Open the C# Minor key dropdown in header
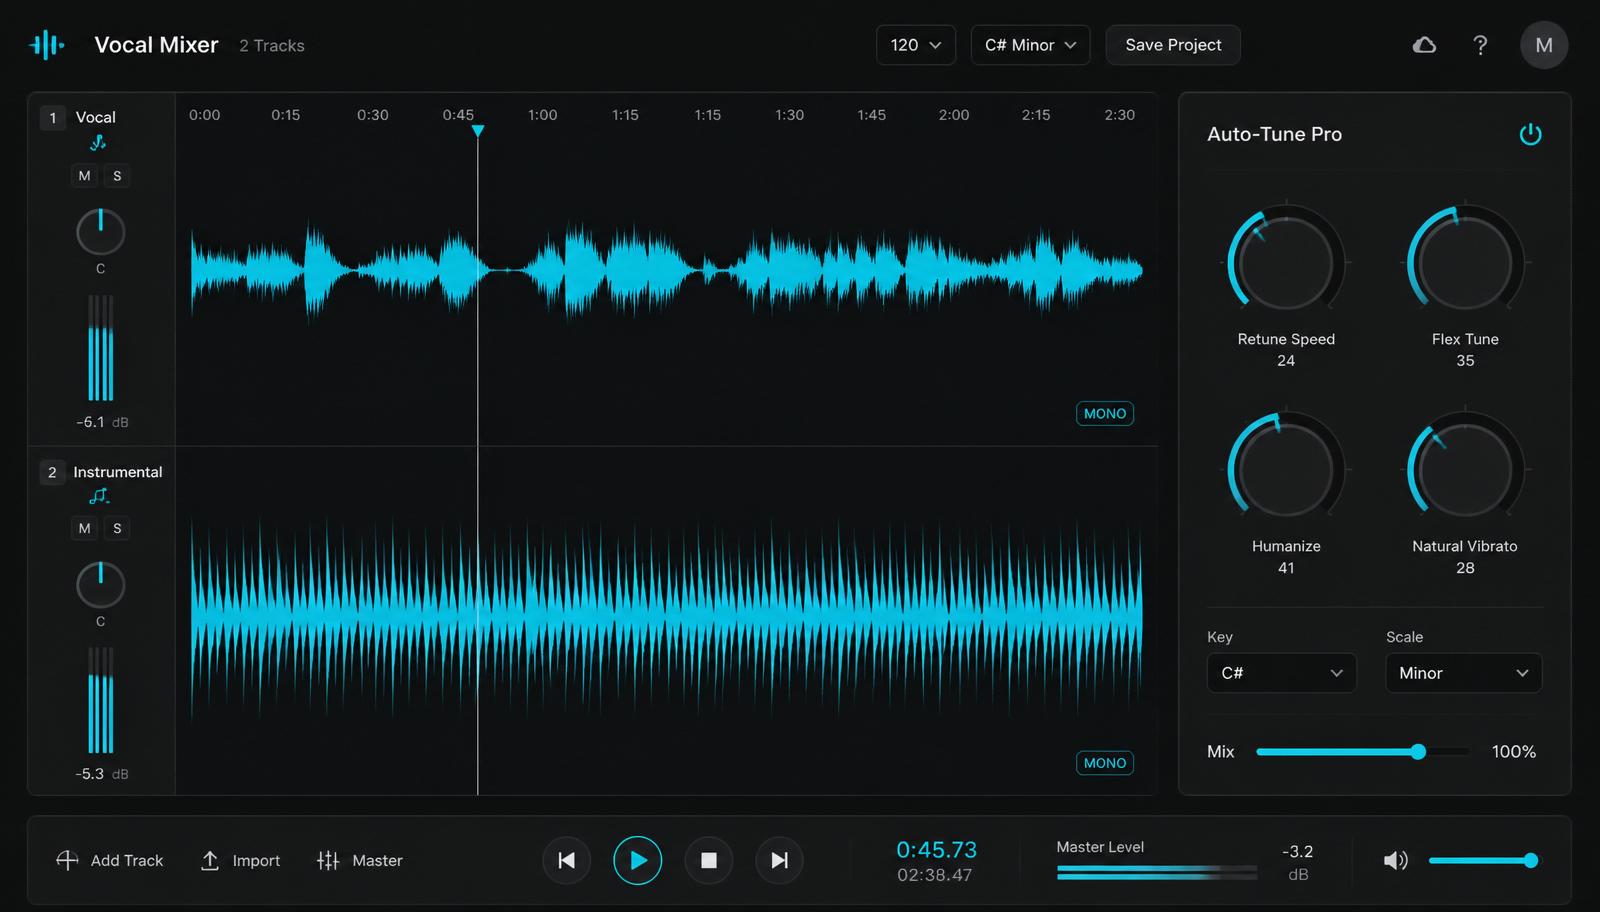The height and width of the screenshot is (912, 1600). click(1030, 45)
